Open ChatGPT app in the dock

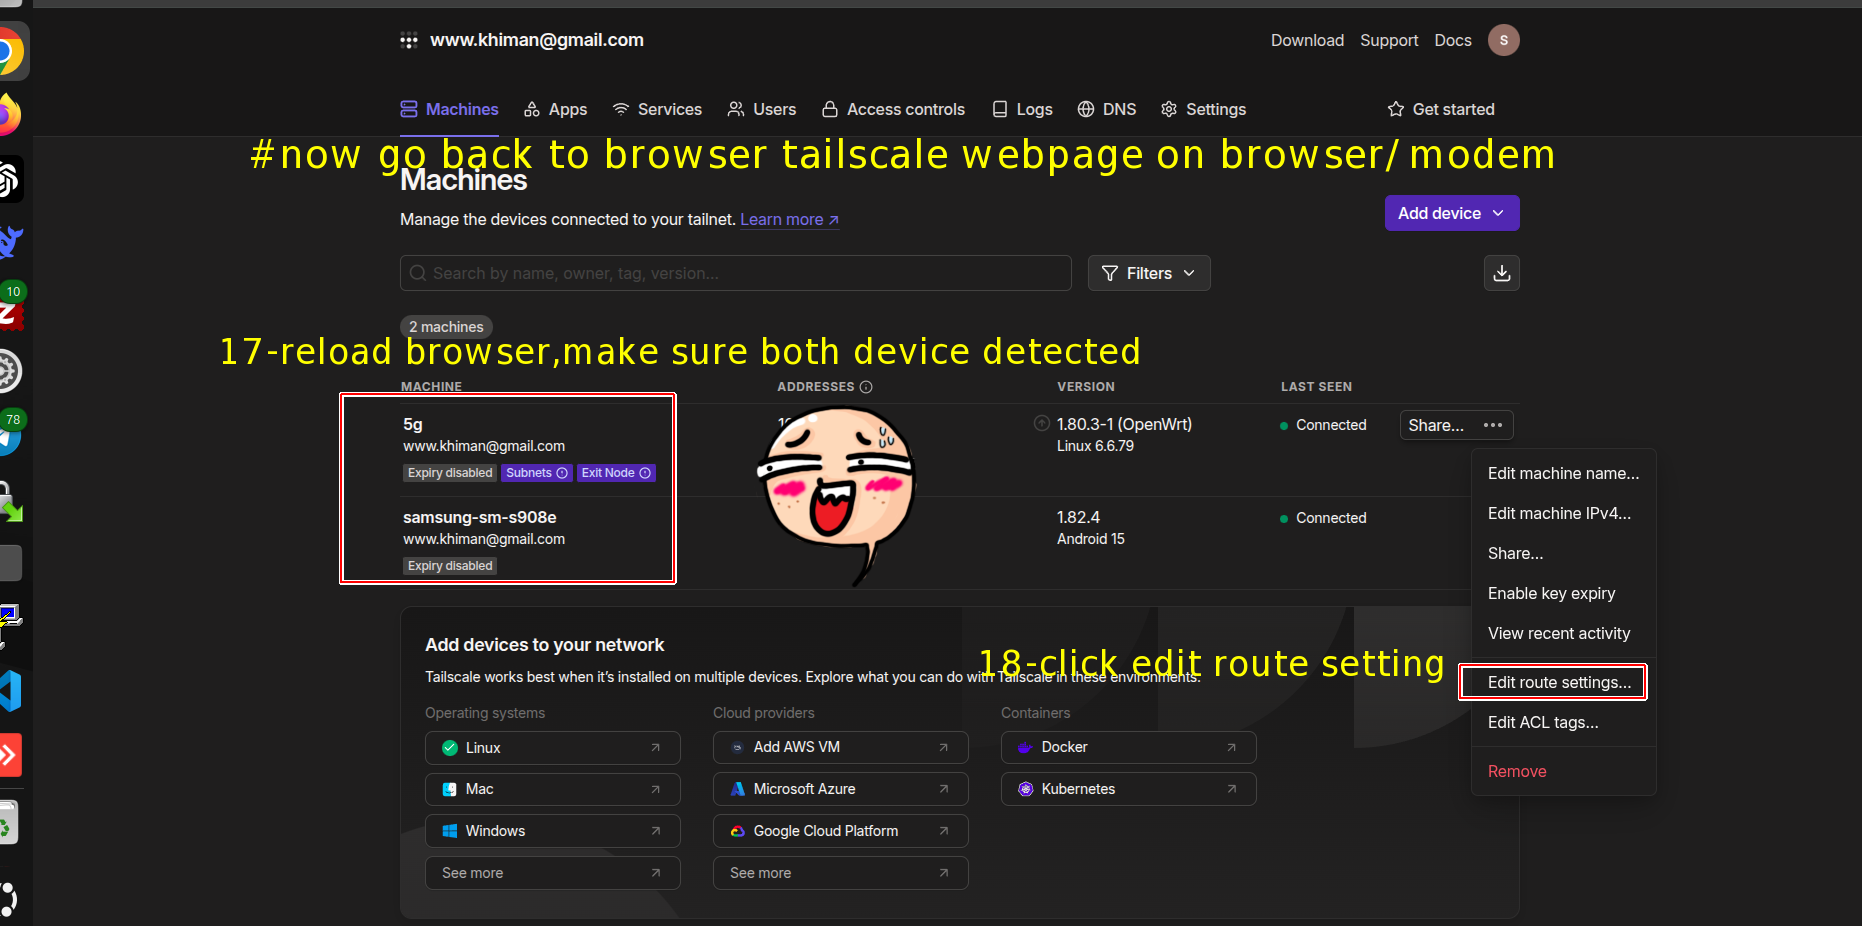coord(8,180)
